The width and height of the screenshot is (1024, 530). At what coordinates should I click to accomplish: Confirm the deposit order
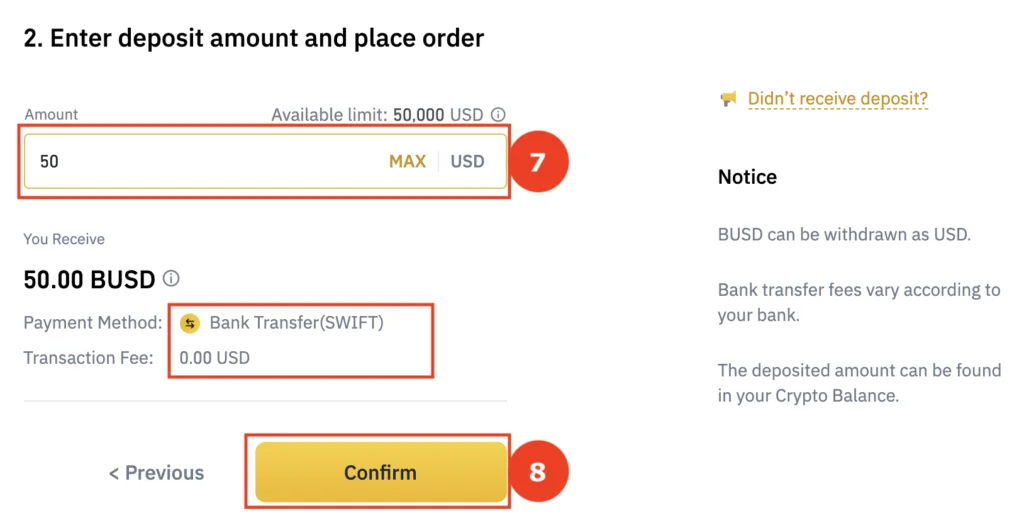point(380,472)
